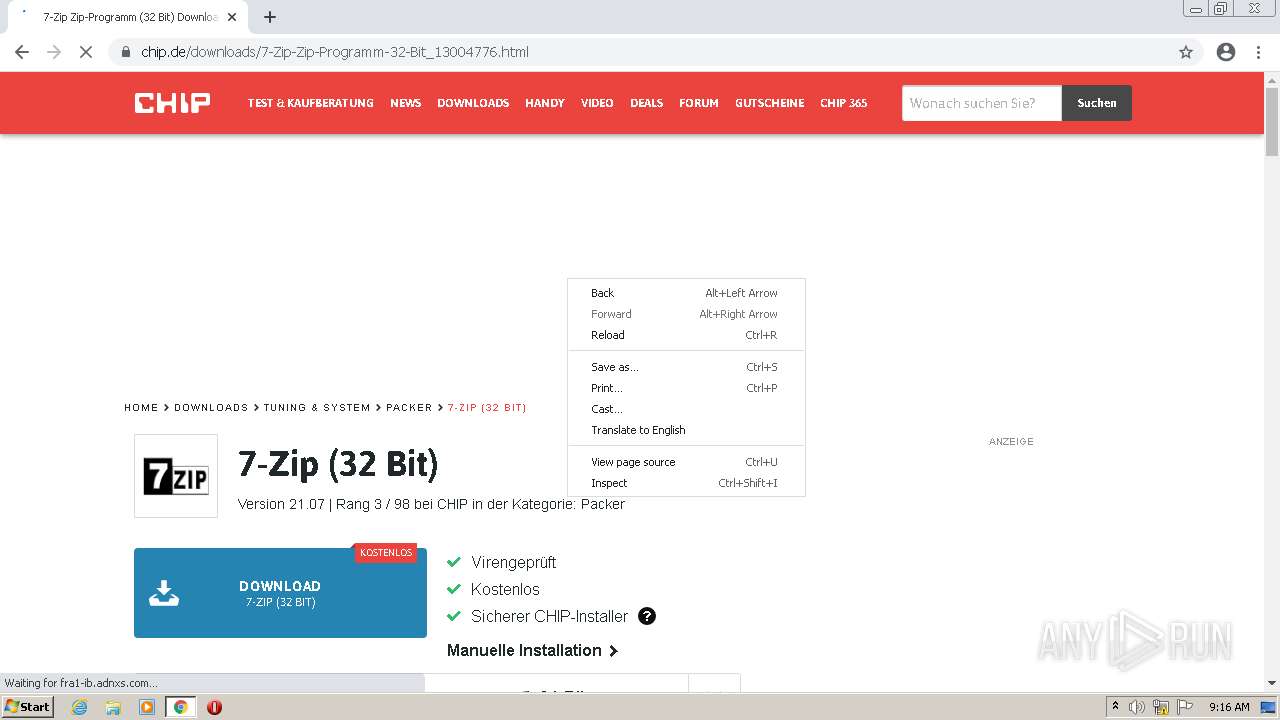The width and height of the screenshot is (1280, 720).
Task: Click the Suchen search button
Action: tap(1097, 103)
